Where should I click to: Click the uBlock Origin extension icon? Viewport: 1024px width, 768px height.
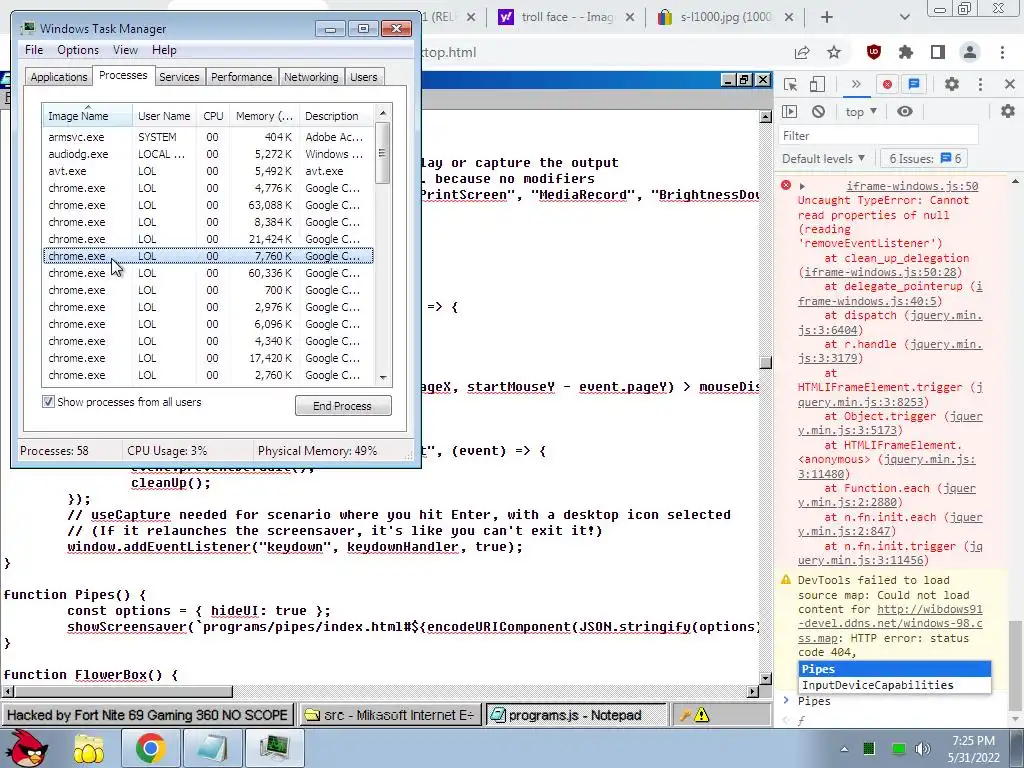[873, 52]
